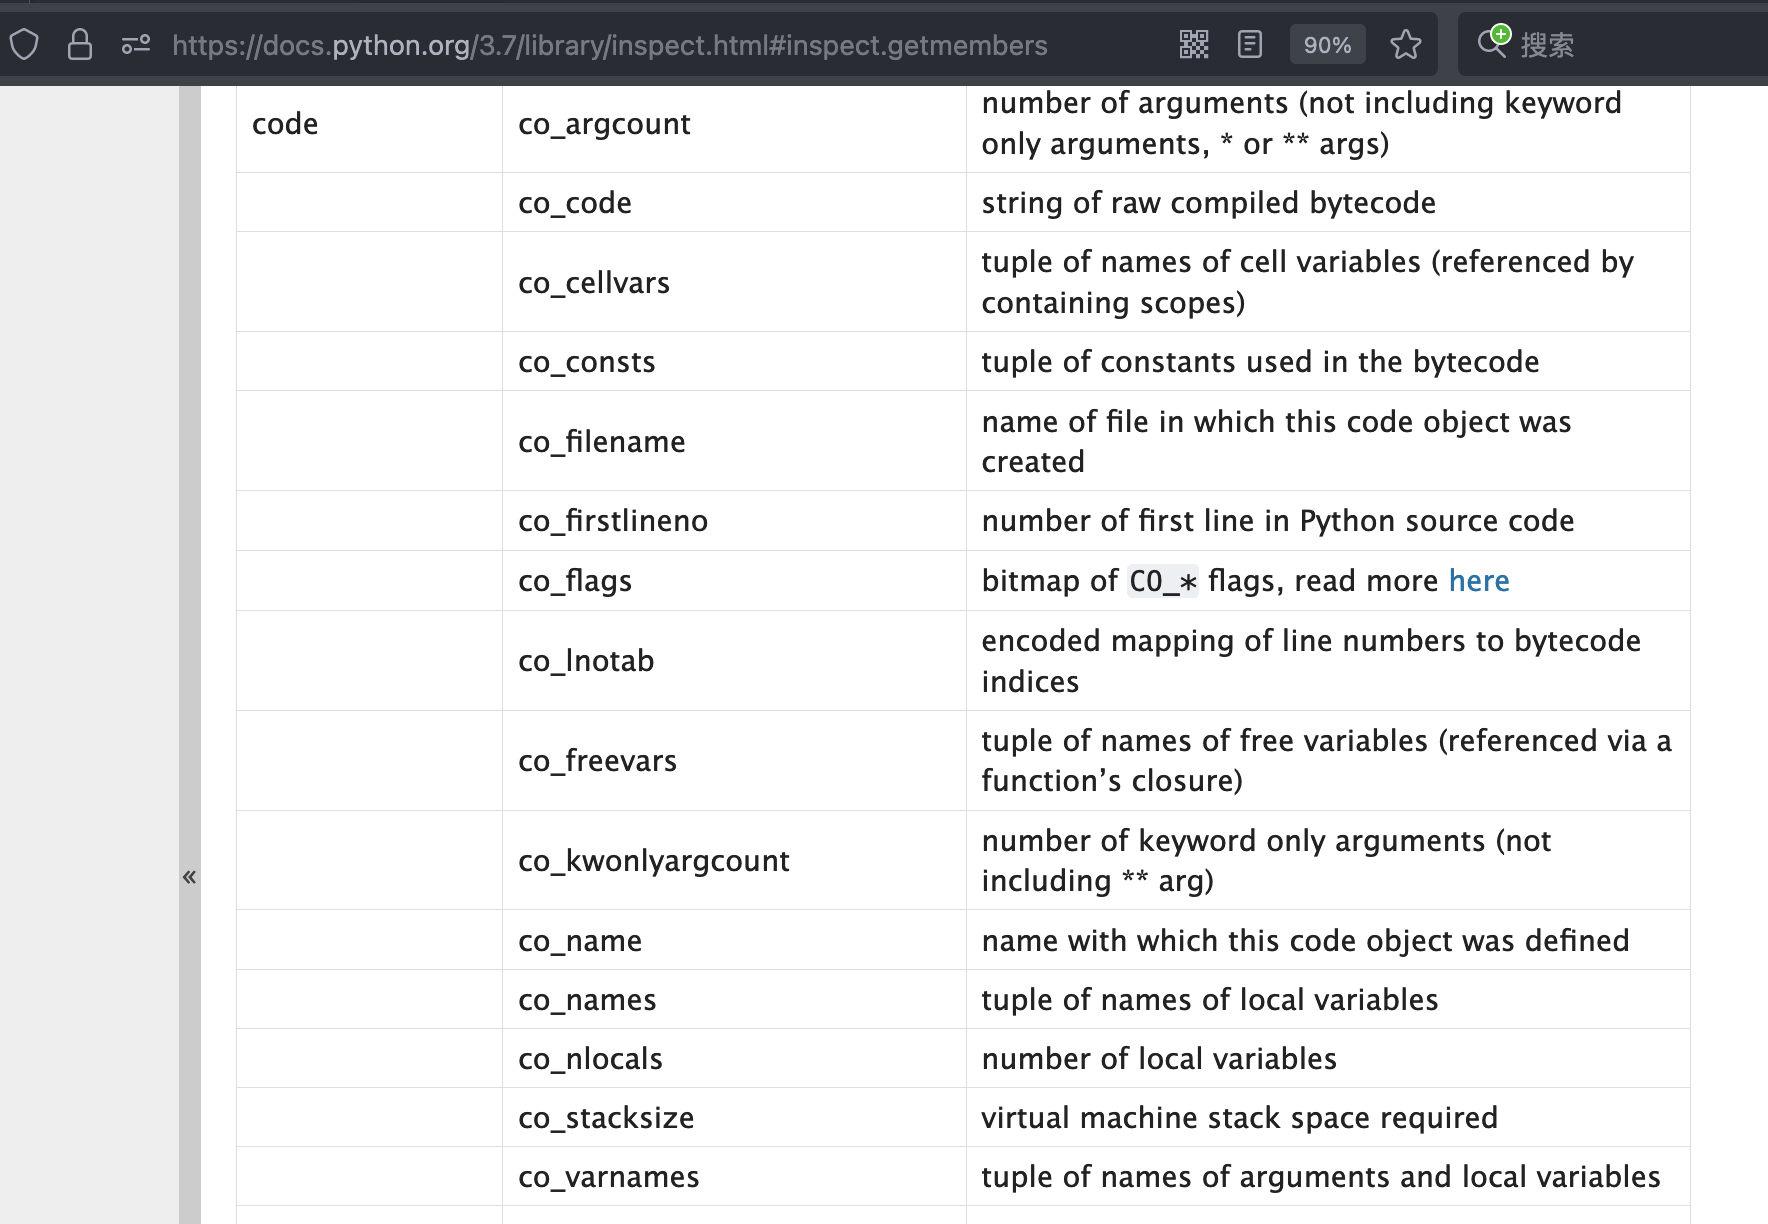The width and height of the screenshot is (1768, 1224).
Task: Click 'name with which this code object was defined'
Action: pos(1305,940)
